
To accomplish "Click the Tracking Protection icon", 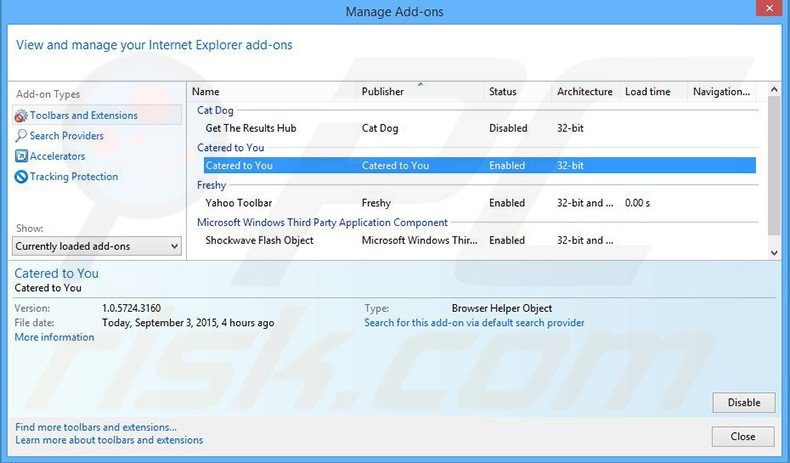I will pyautogui.click(x=21, y=177).
